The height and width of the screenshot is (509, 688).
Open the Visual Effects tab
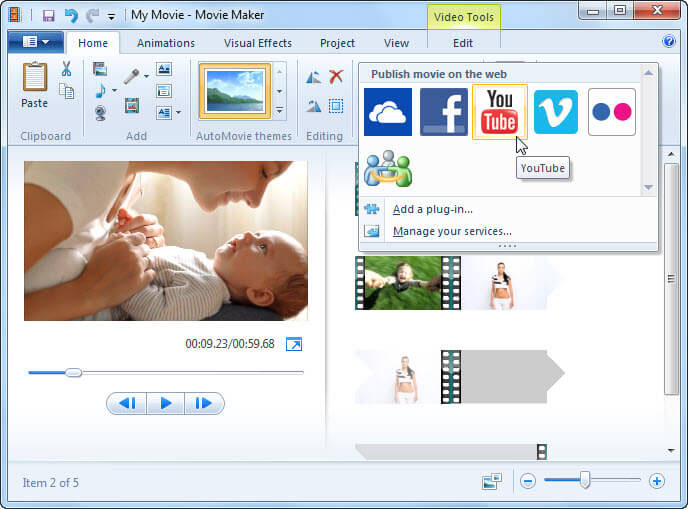pos(258,43)
